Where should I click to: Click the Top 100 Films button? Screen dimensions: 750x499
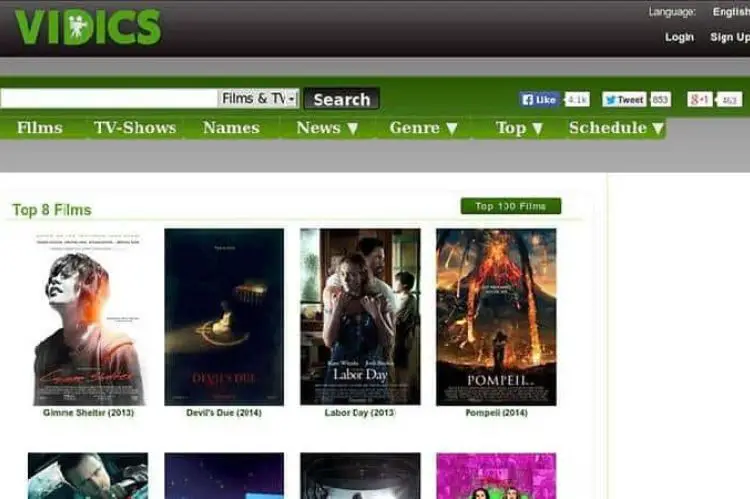(511, 206)
